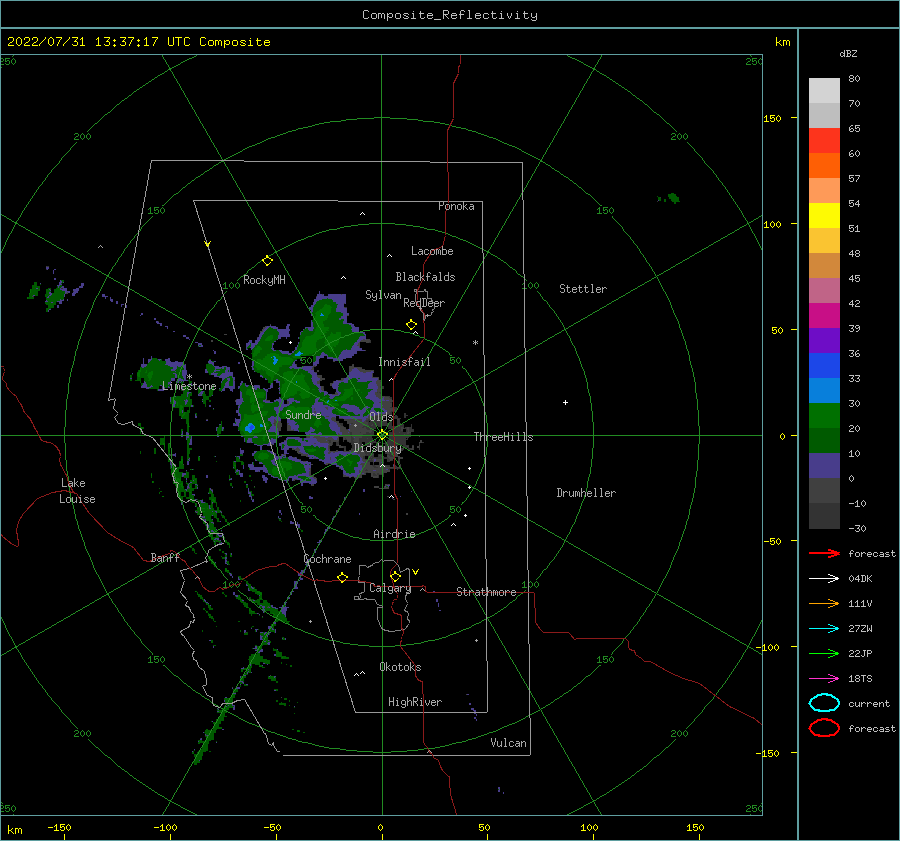
Task: Click the red forecast arrow in legend
Action: point(824,553)
